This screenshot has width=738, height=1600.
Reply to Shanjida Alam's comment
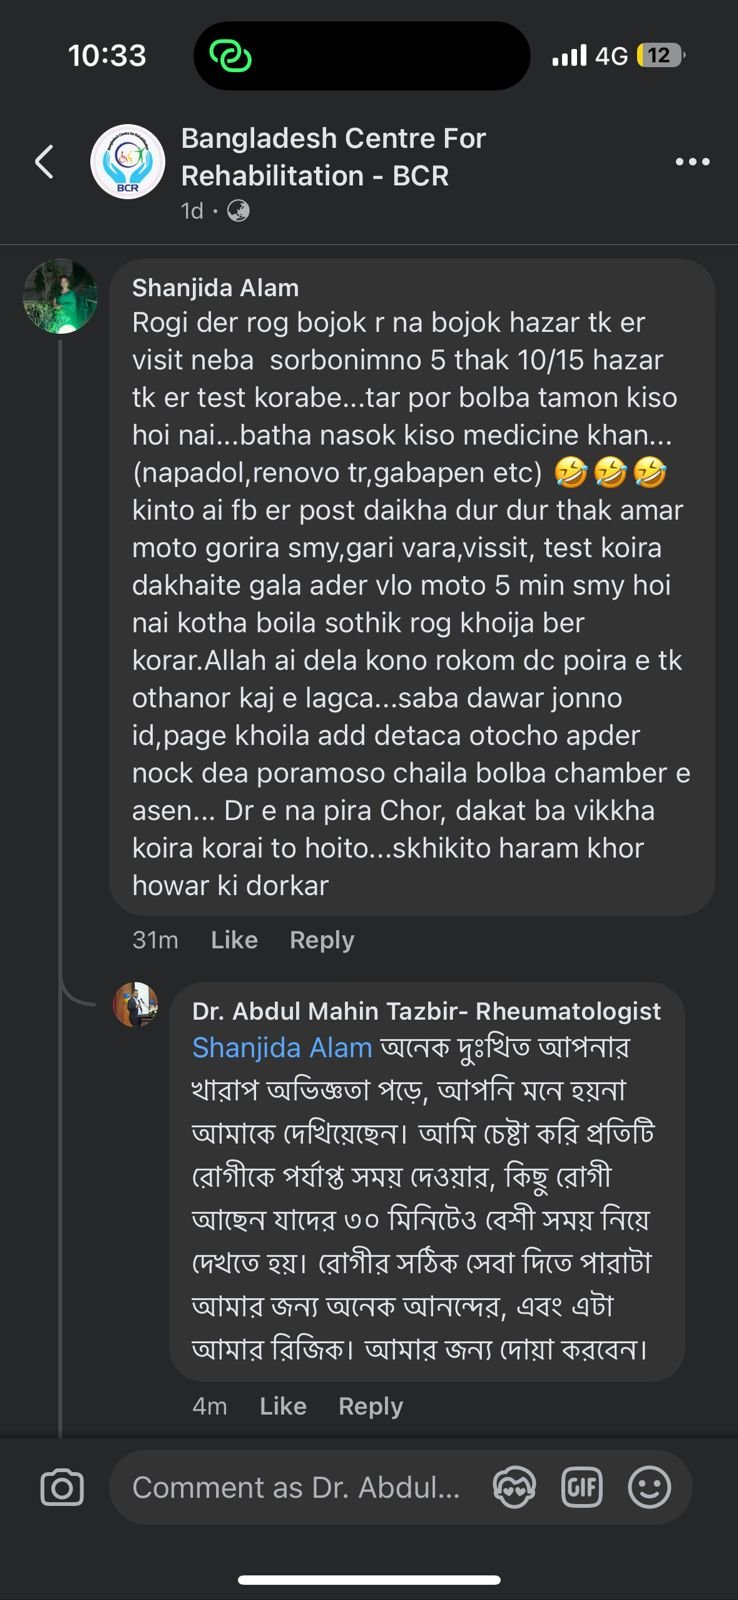(x=321, y=940)
